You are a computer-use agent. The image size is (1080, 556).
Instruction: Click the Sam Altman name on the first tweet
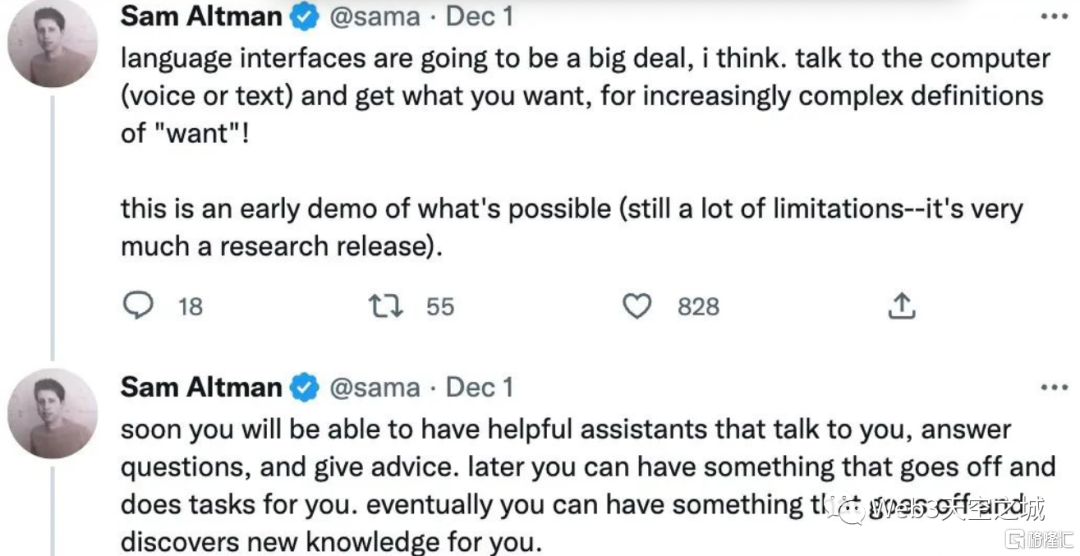(x=201, y=16)
